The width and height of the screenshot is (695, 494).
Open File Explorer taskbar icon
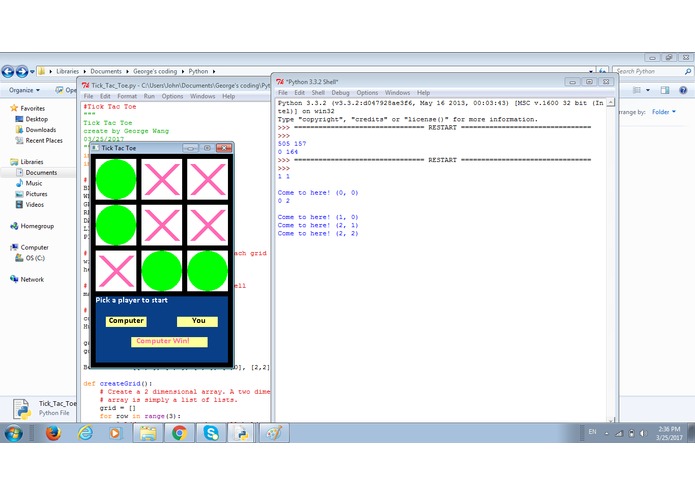(x=148, y=433)
